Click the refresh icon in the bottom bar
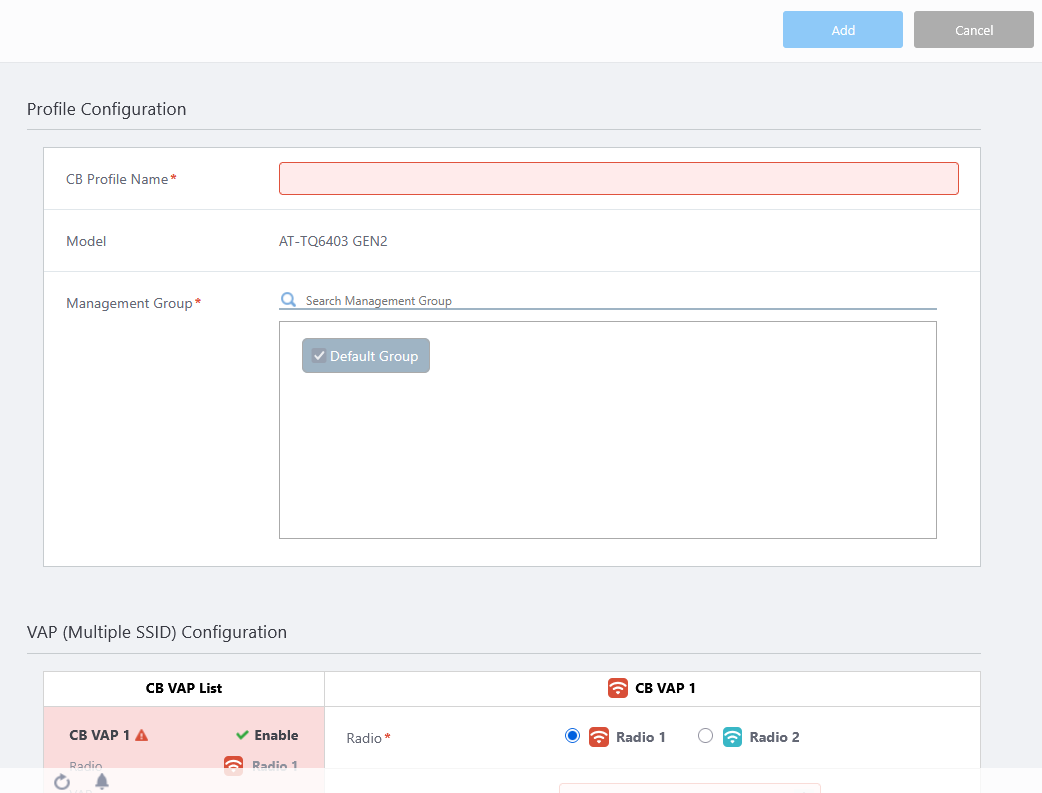1042x793 pixels. [x=62, y=781]
